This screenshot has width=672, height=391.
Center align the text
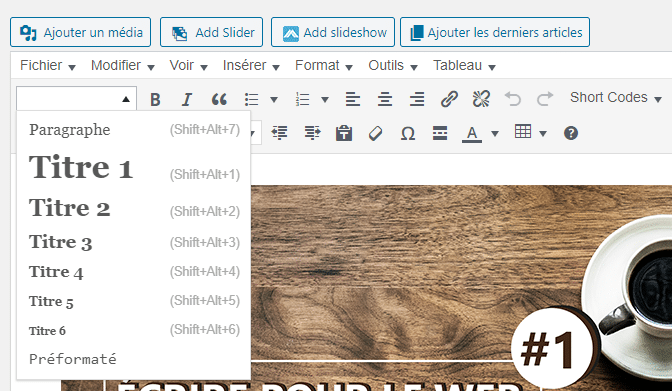(385, 99)
